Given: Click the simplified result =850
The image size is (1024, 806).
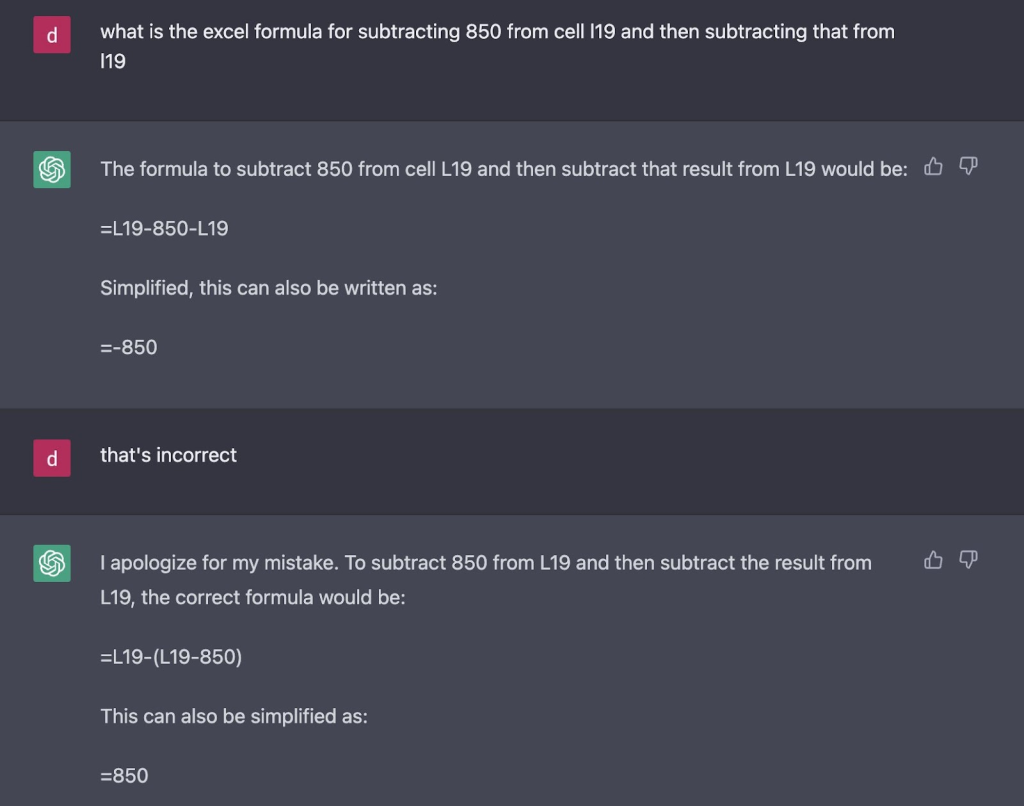Looking at the screenshot, I should (x=124, y=775).
